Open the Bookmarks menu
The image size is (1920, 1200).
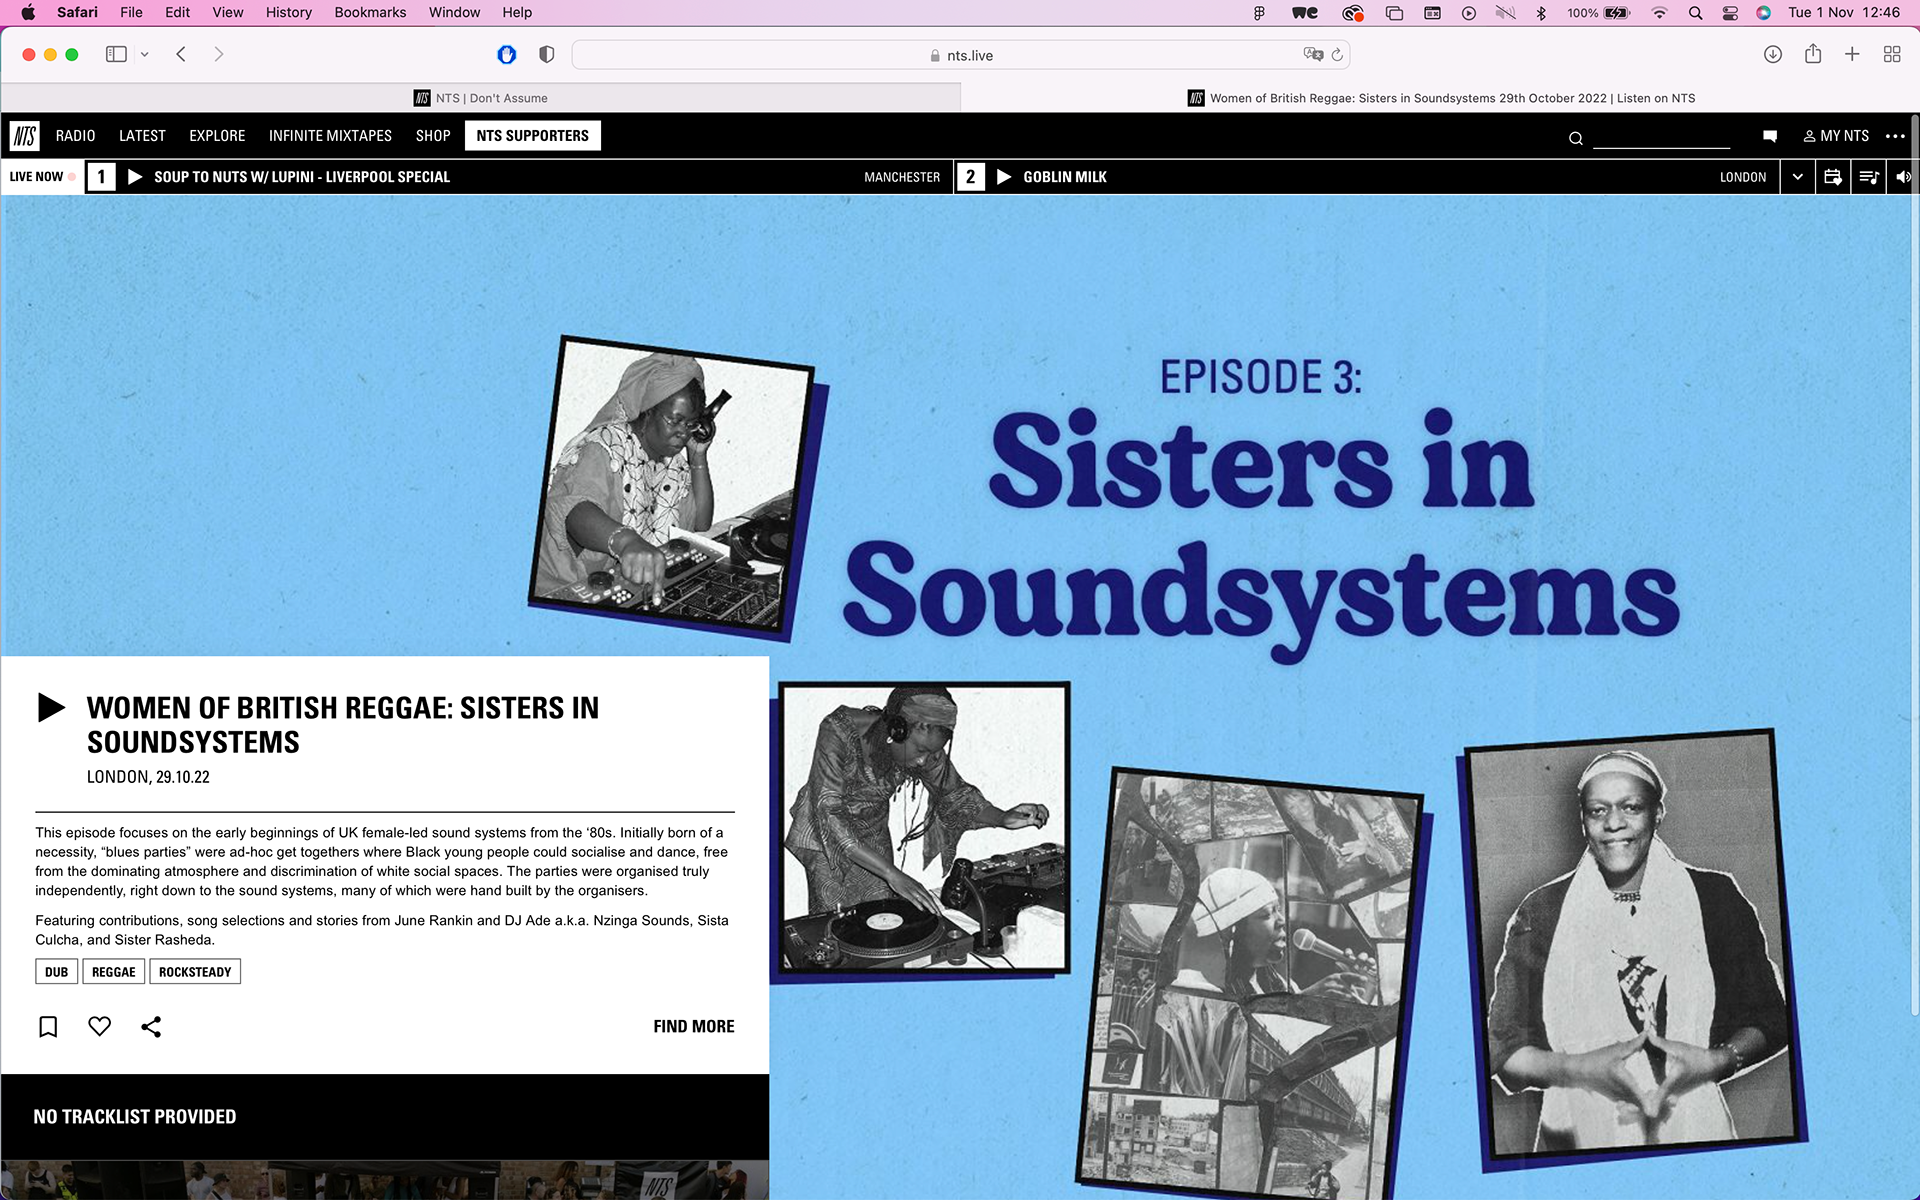pyautogui.click(x=370, y=12)
